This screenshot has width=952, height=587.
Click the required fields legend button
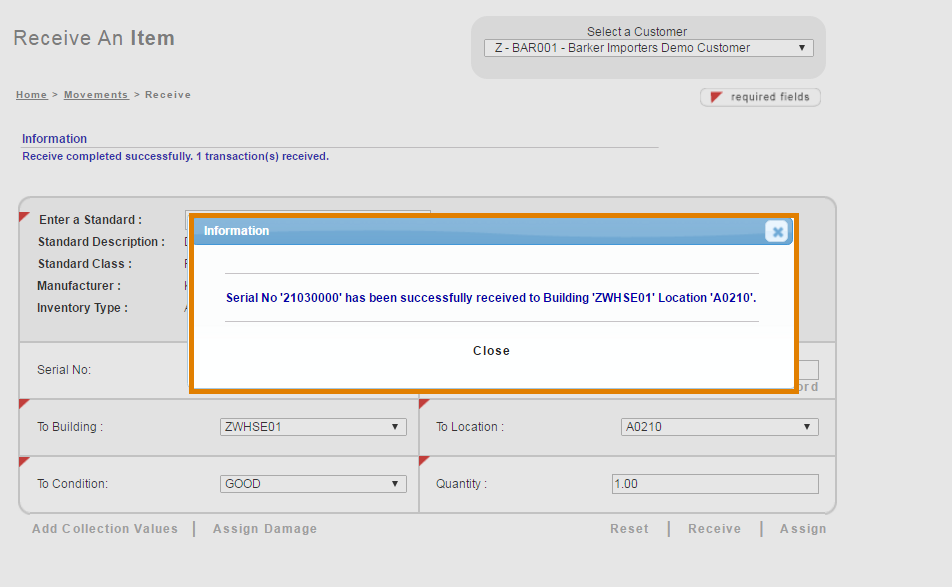click(x=761, y=97)
